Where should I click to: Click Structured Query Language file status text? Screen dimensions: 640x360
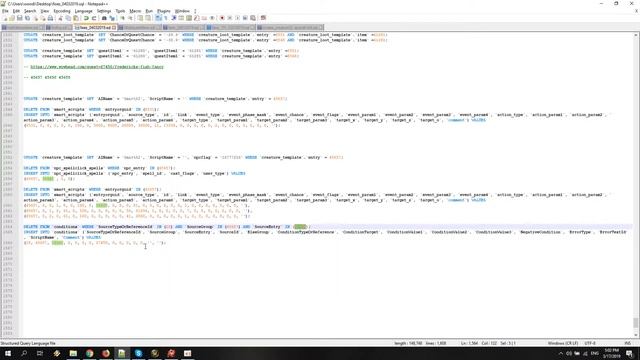pos(28,343)
